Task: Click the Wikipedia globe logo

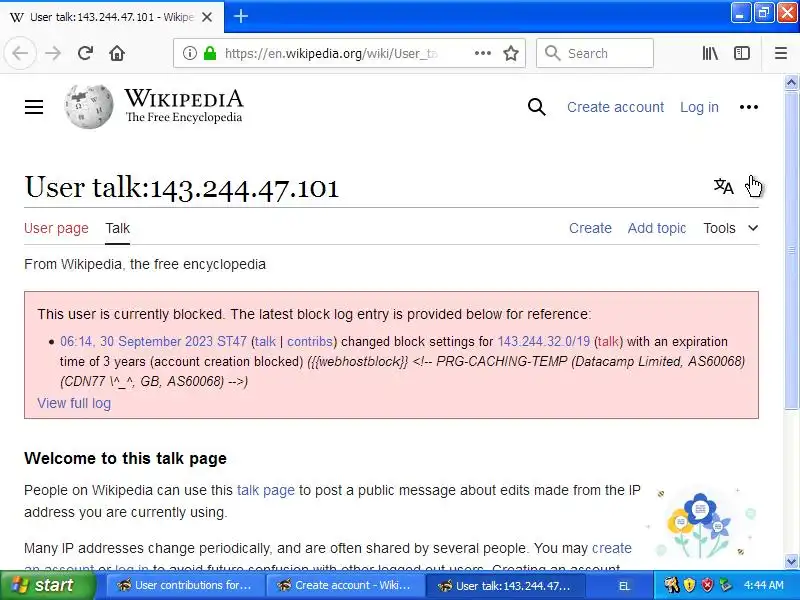Action: pos(89,107)
